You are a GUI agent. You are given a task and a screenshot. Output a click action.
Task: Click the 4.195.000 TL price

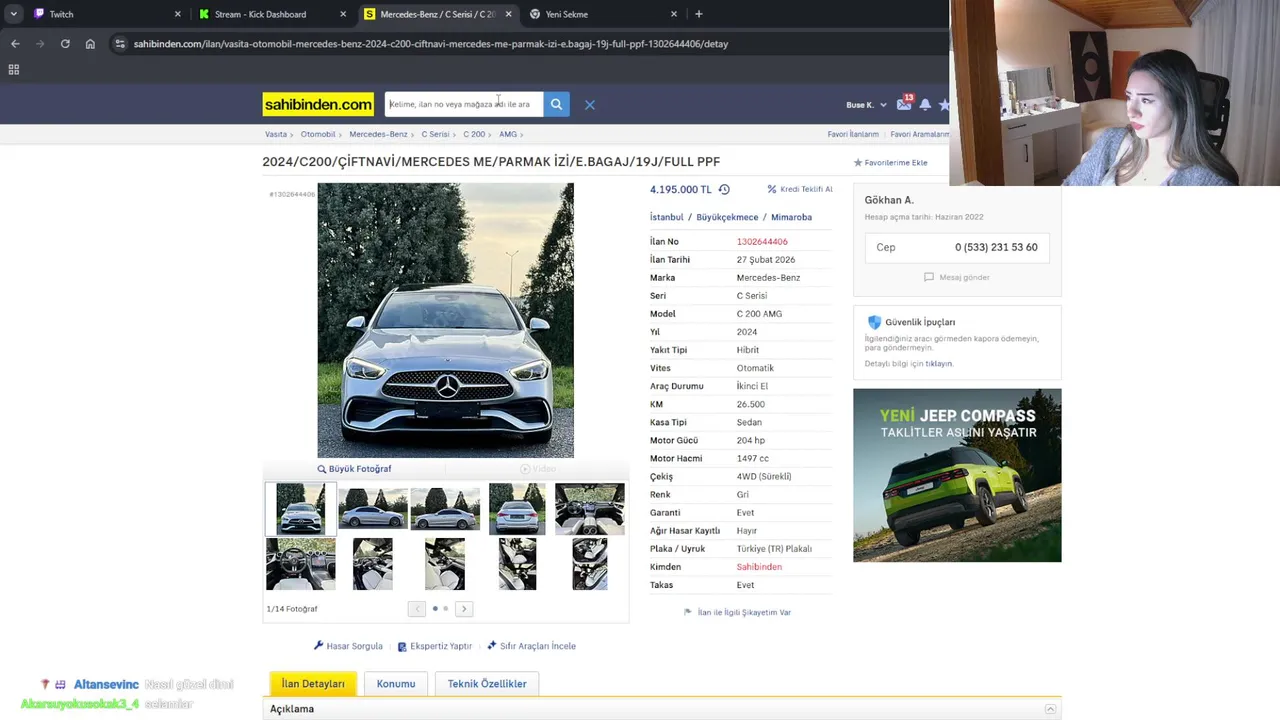coord(680,189)
